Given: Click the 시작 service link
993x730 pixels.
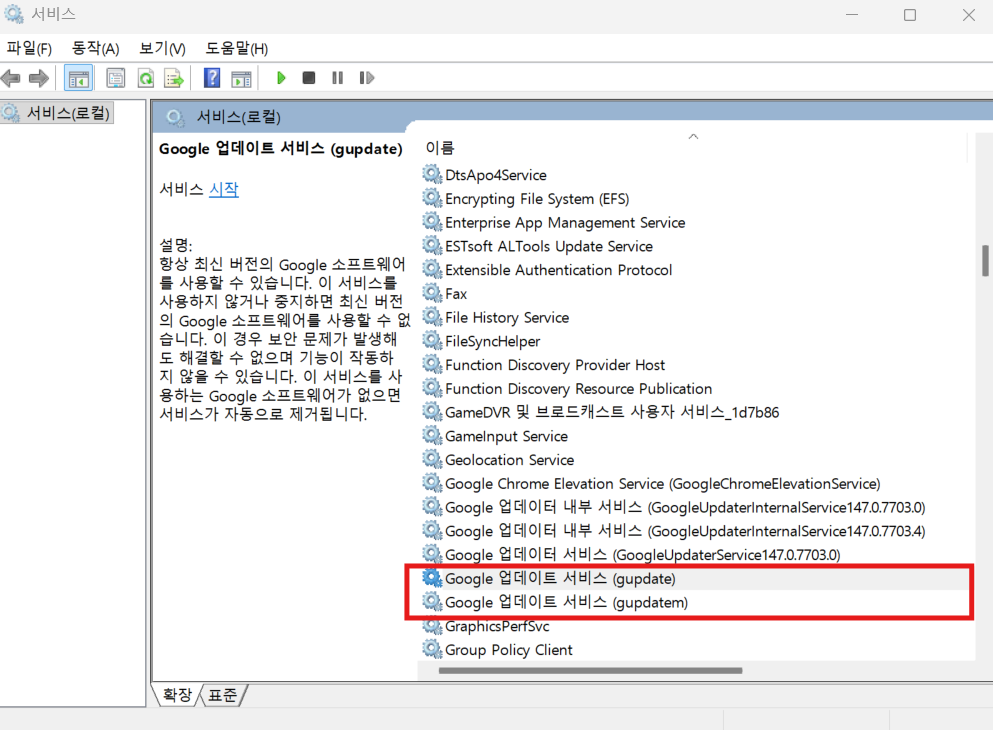Looking at the screenshot, I should (x=224, y=189).
